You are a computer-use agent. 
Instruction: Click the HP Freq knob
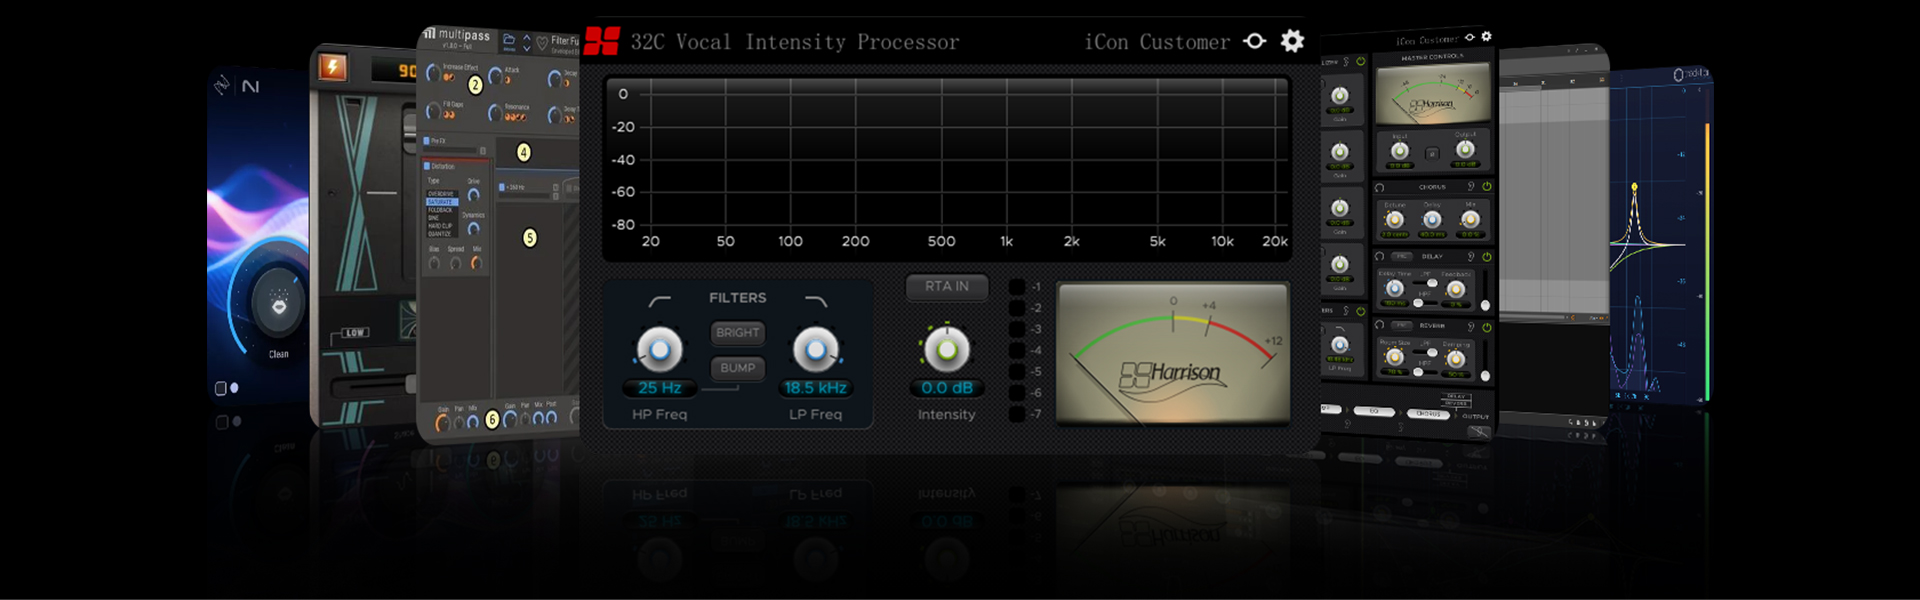[660, 350]
